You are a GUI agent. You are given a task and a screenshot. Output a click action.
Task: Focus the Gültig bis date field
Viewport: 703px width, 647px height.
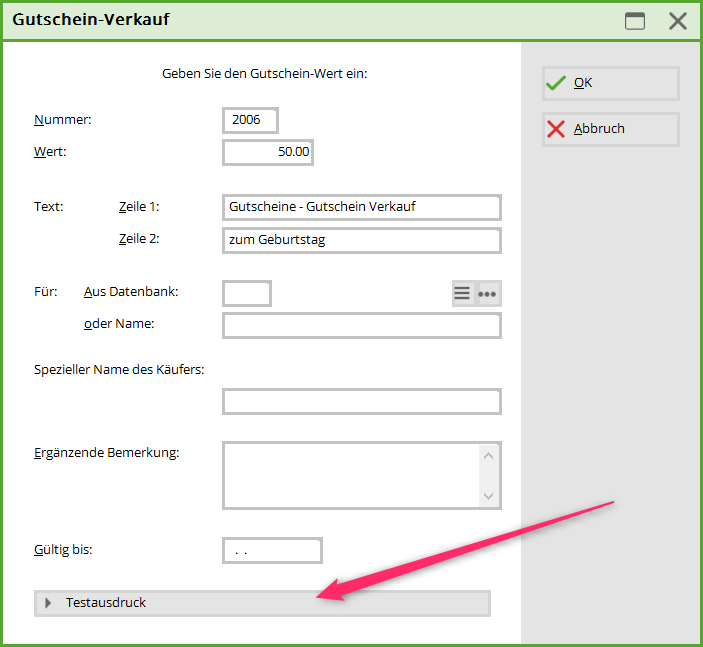pos(272,550)
